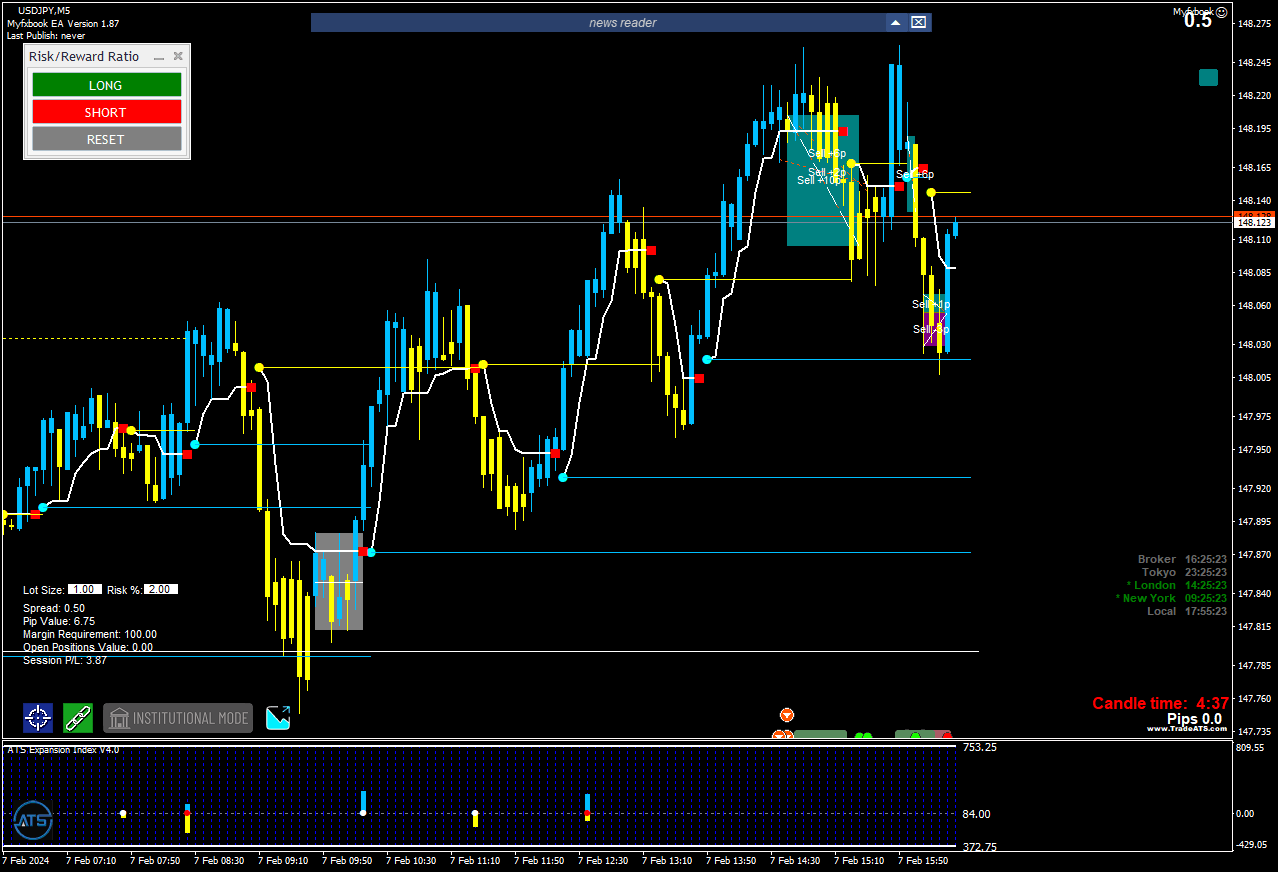Click the Sell +10p trade label
Screen dimensions: 1278x872
(821, 181)
